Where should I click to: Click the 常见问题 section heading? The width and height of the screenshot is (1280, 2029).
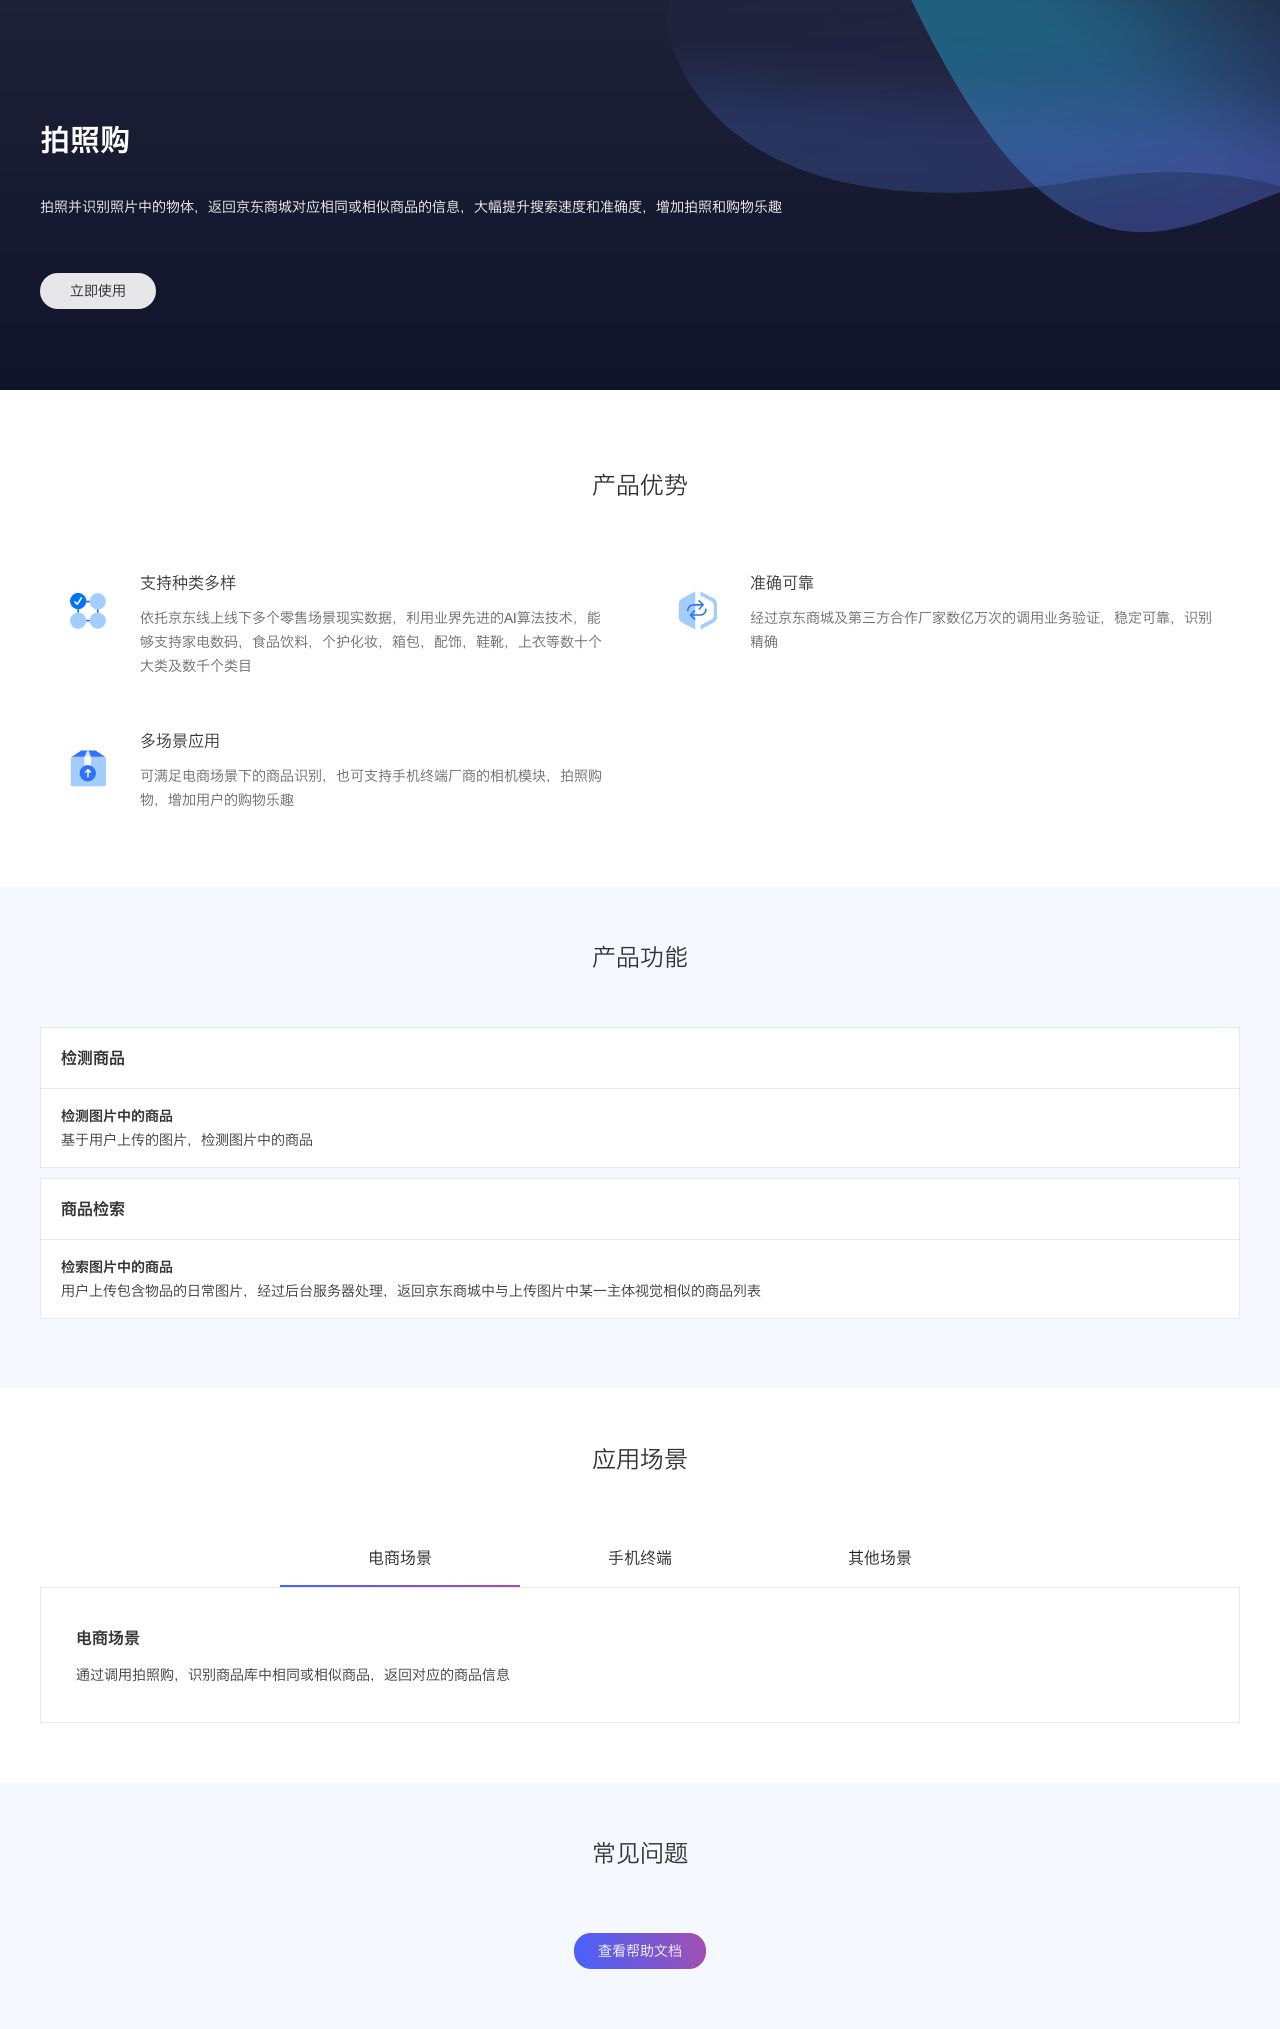pos(640,1853)
